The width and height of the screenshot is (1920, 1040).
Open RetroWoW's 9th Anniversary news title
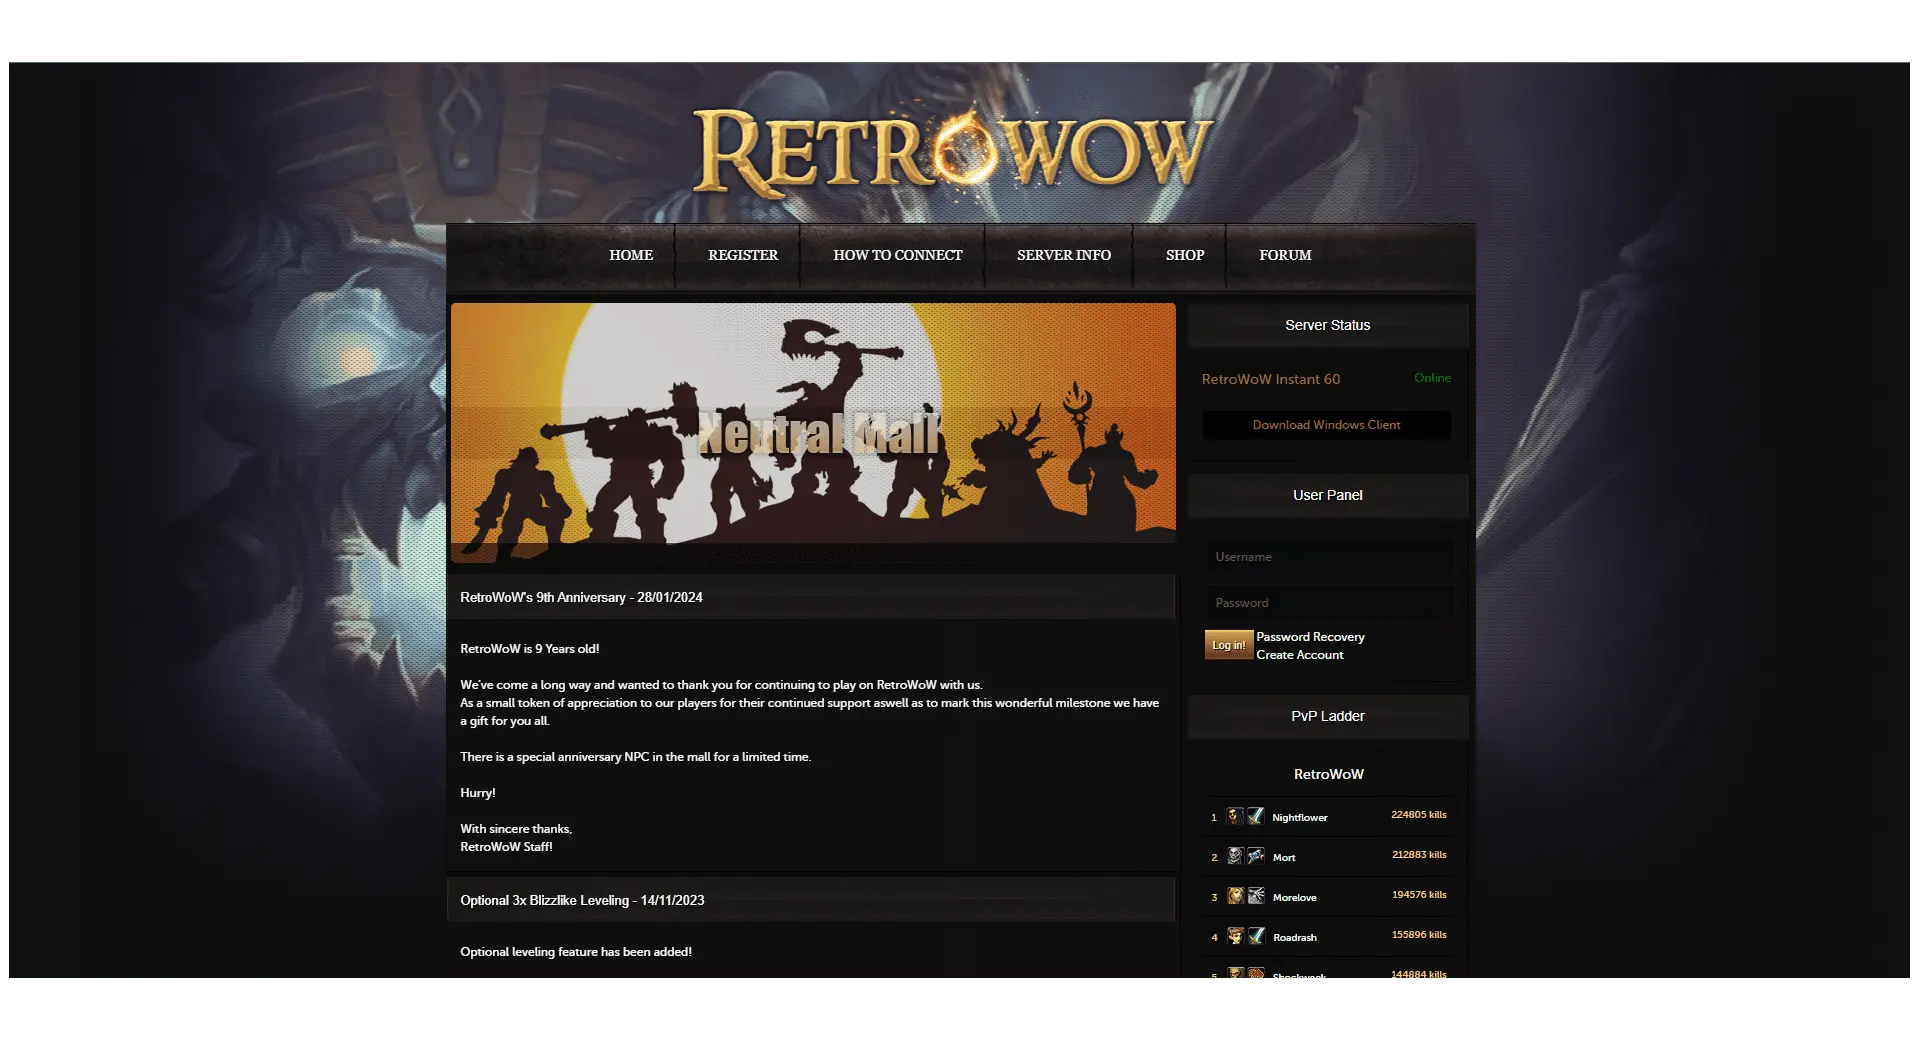(x=581, y=597)
